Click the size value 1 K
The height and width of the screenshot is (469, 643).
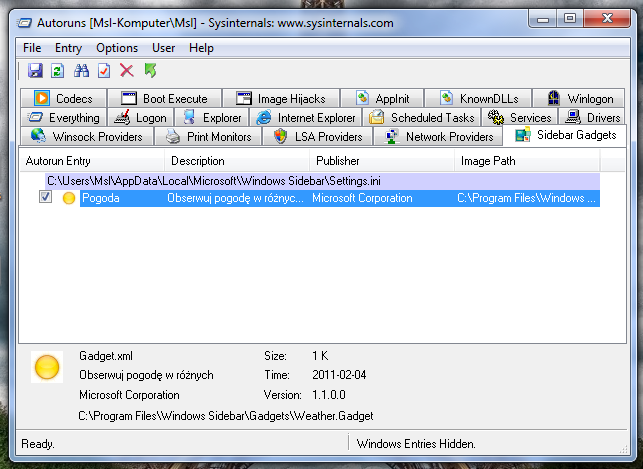[x=320, y=356]
